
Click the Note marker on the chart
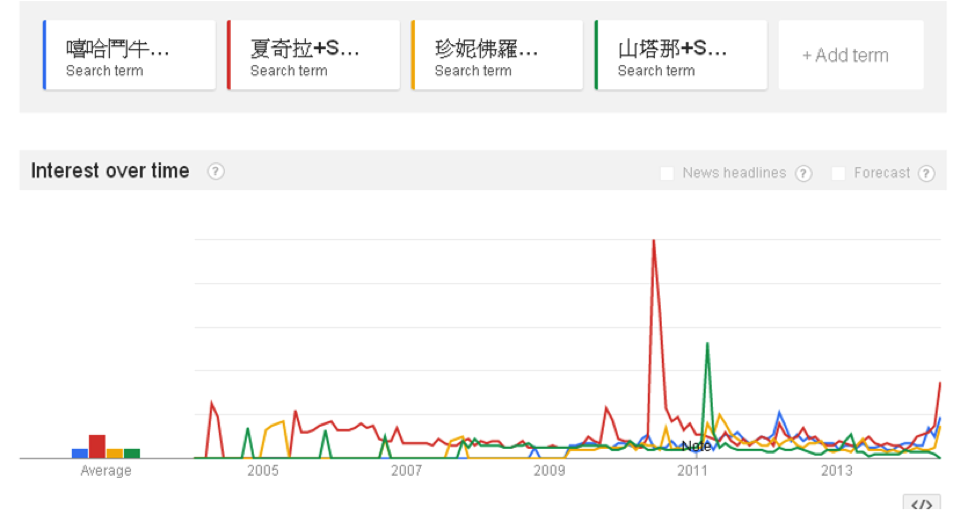[x=695, y=446]
